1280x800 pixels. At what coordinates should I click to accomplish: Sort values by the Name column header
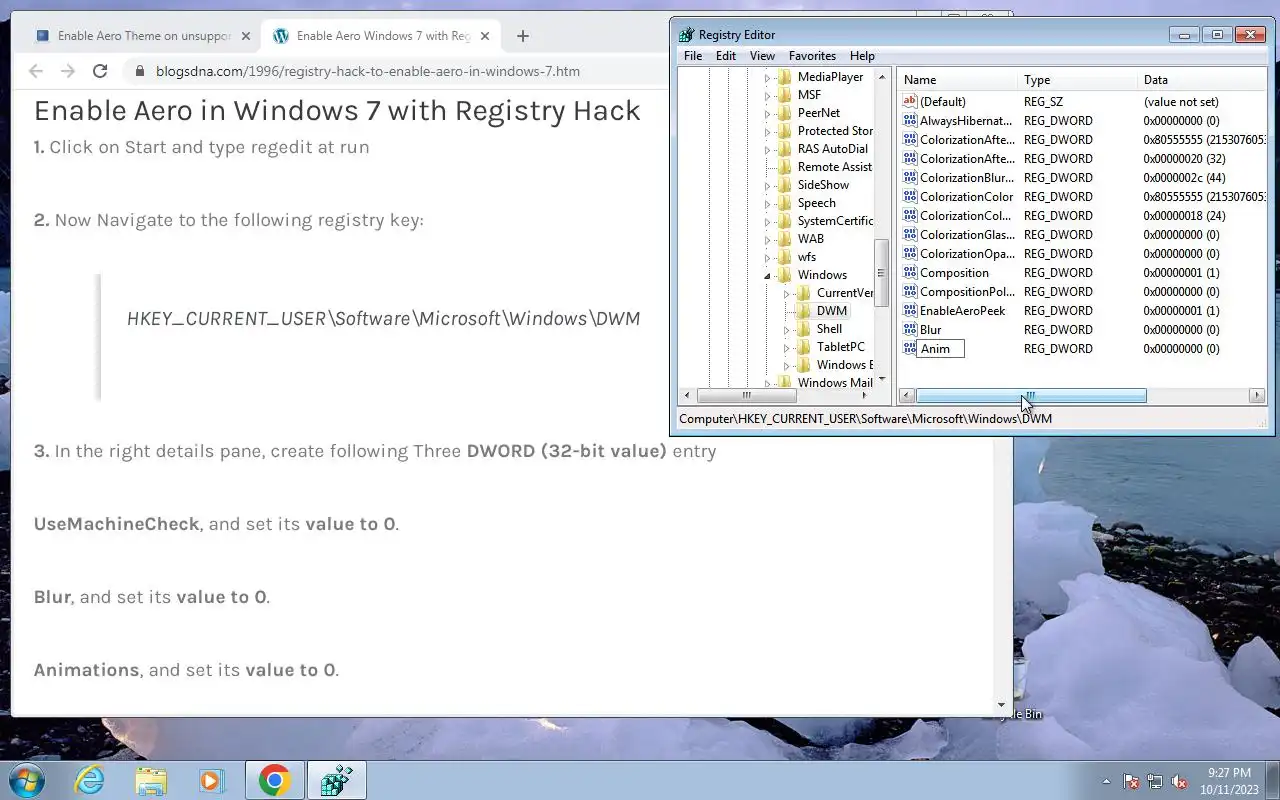pos(958,79)
